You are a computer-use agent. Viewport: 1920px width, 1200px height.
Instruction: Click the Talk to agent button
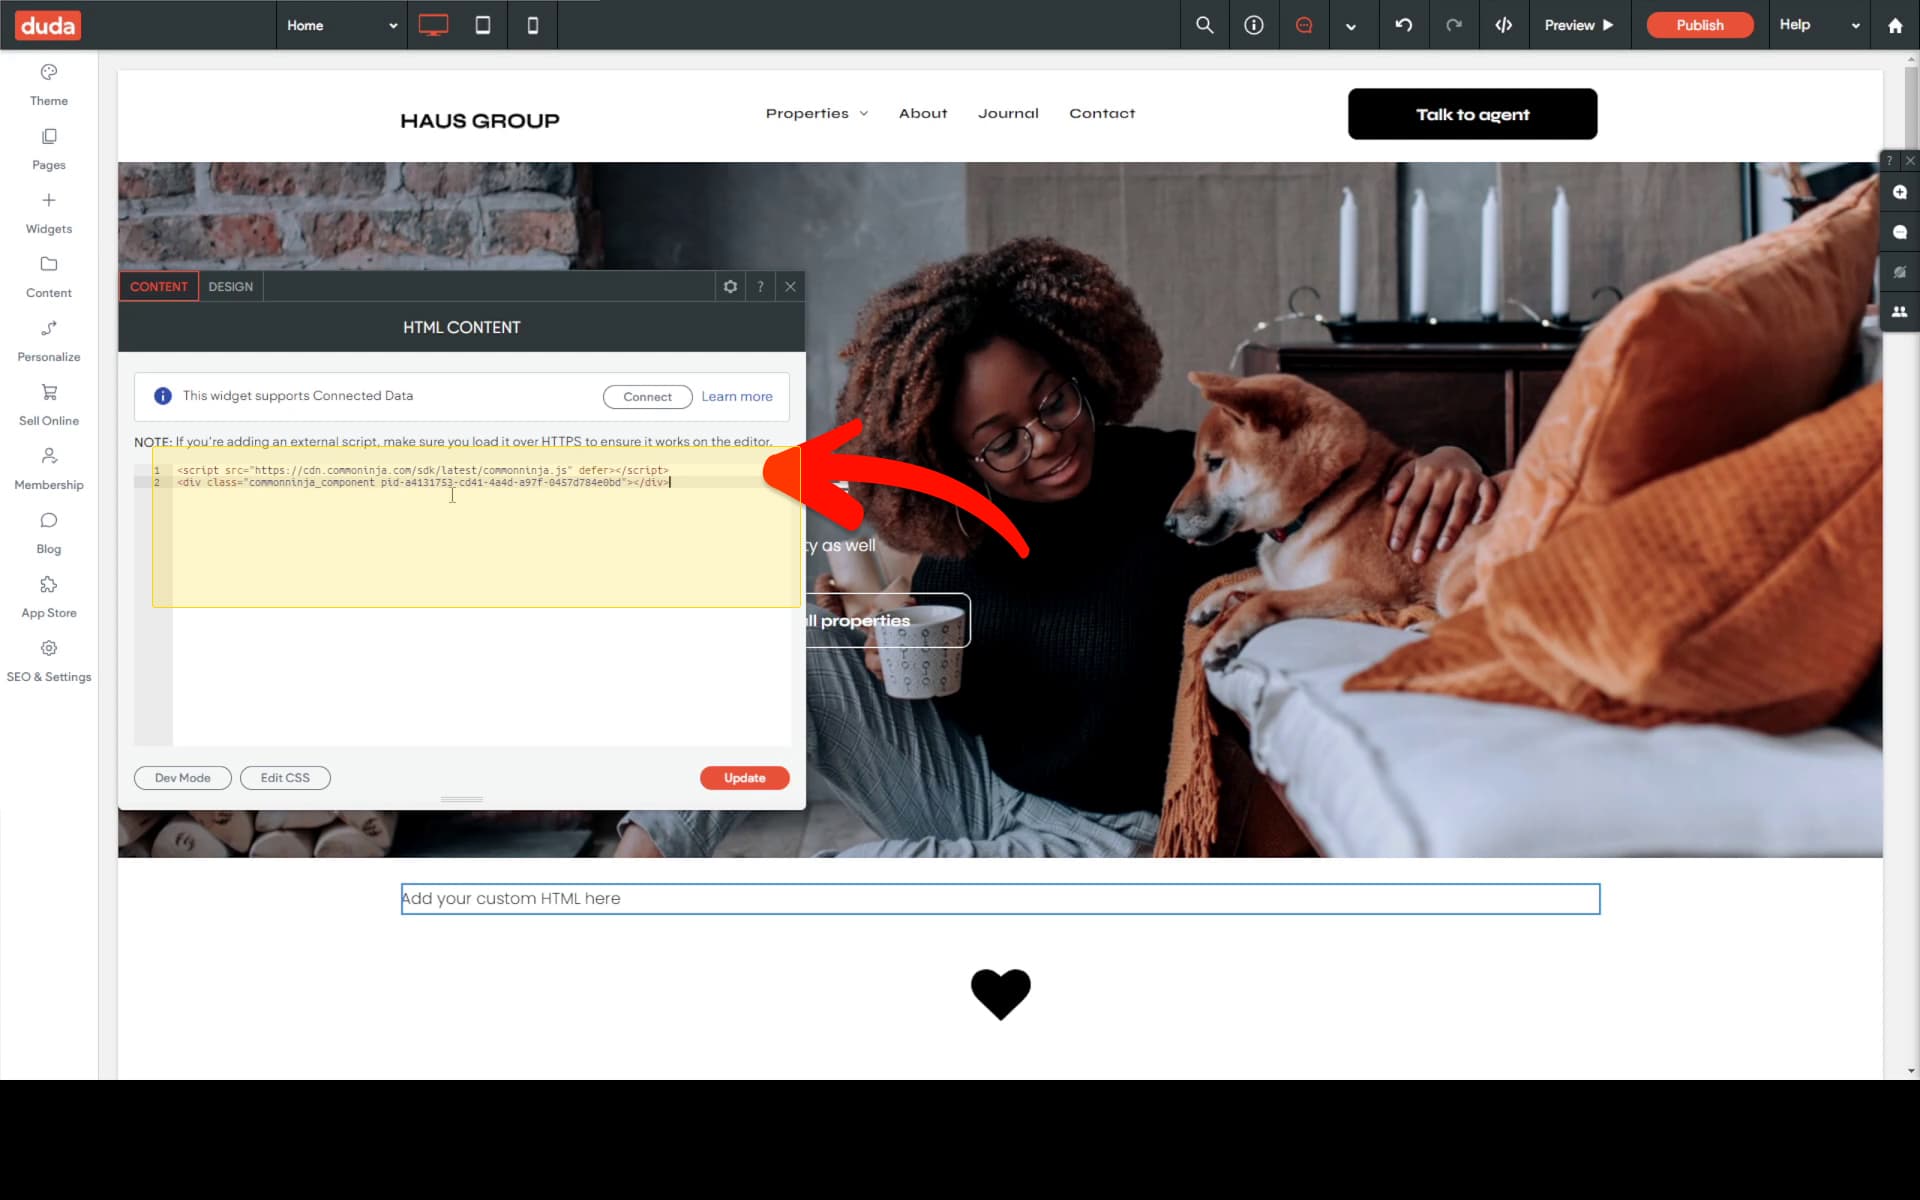(x=1472, y=114)
